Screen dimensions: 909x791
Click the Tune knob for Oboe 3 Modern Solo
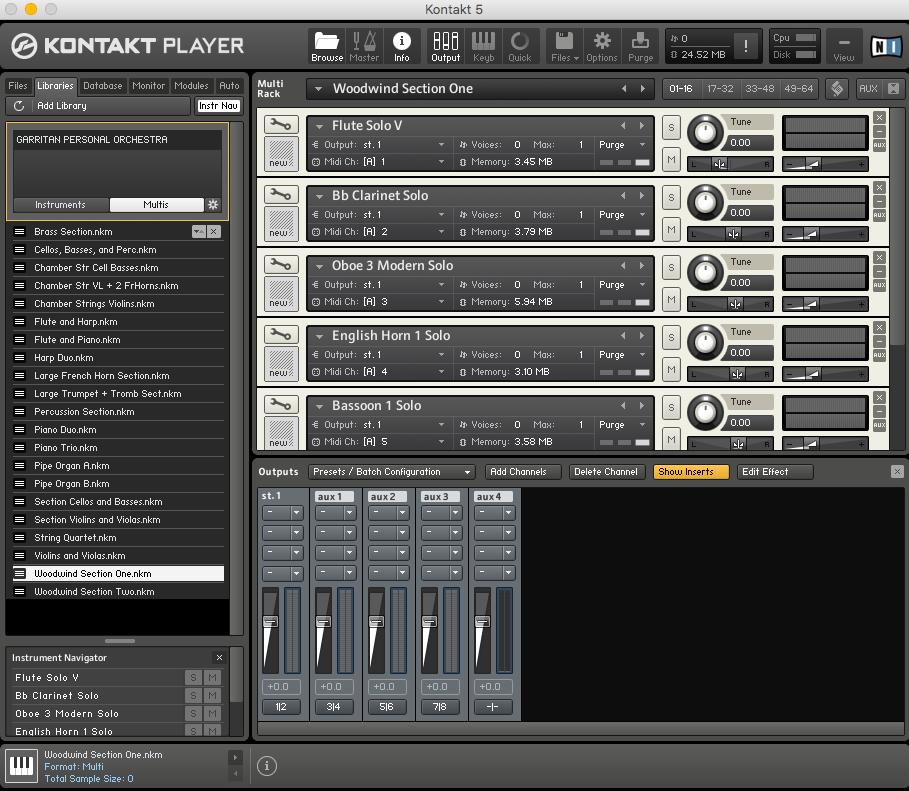(705, 273)
